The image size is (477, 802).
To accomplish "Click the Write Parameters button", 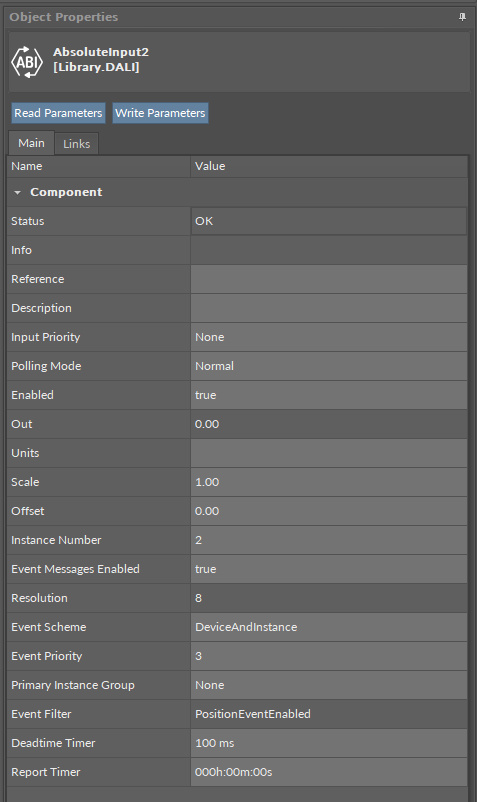I will coord(160,113).
